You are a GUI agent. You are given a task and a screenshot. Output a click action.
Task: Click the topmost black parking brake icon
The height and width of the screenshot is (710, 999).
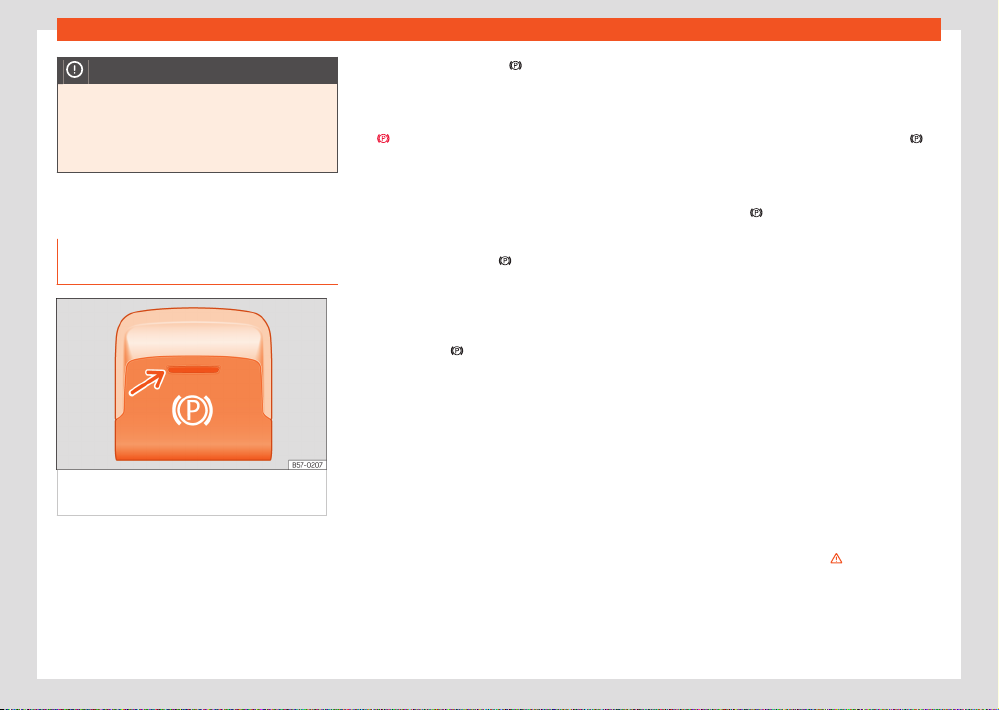tap(515, 65)
